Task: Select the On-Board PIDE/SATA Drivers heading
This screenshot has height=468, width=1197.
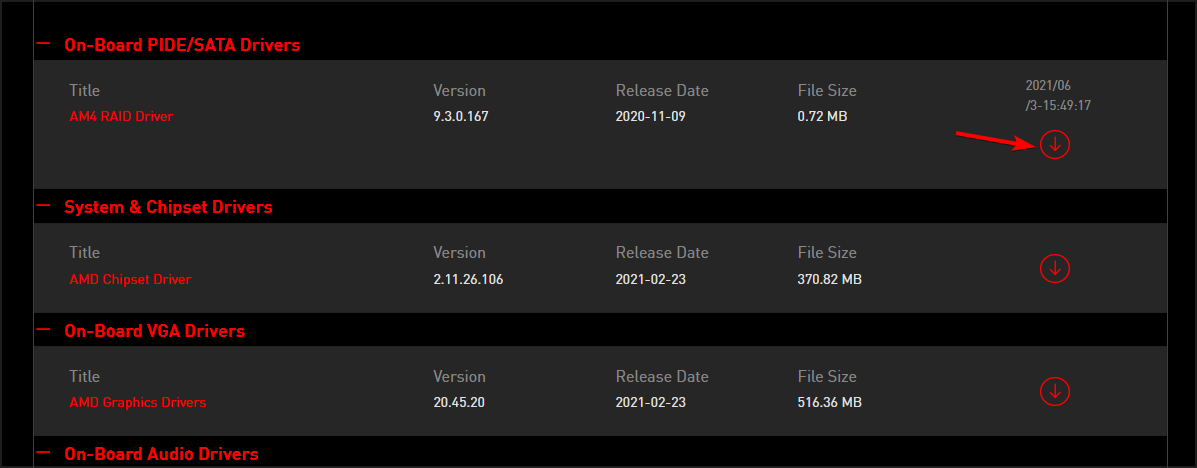Action: tap(182, 45)
